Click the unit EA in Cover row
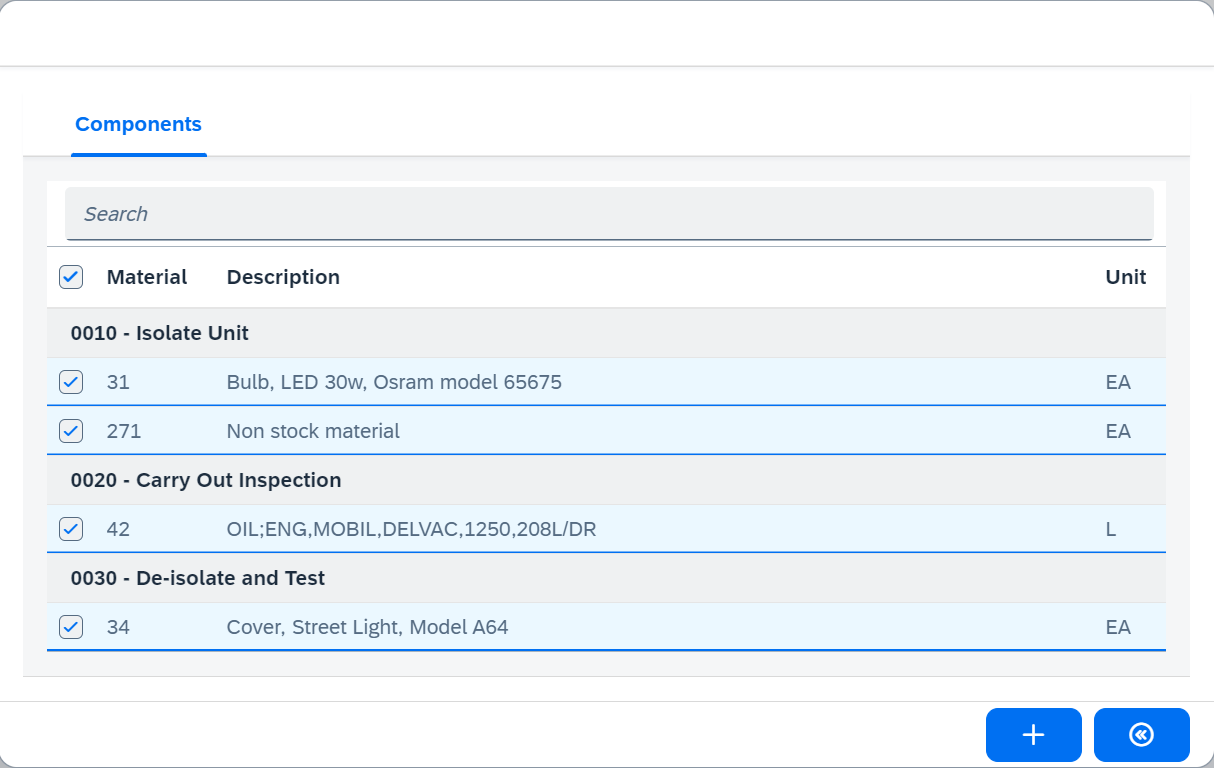 point(1118,627)
